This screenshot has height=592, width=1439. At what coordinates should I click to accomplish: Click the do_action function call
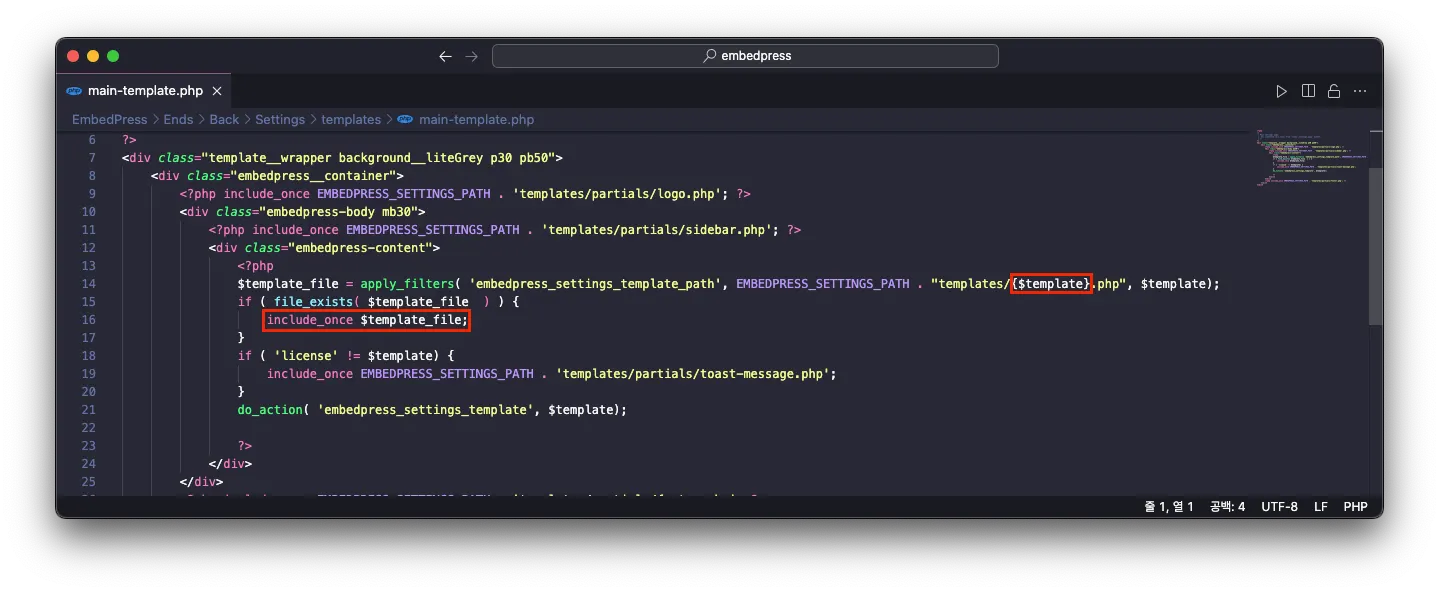pyautogui.click(x=270, y=410)
